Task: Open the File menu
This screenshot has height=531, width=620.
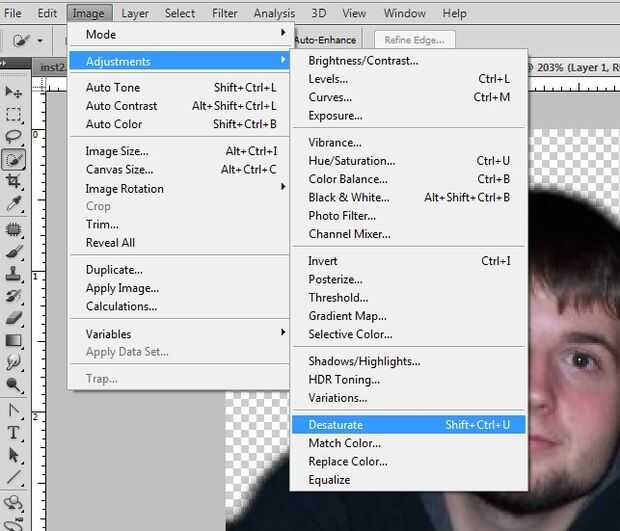Action: coord(12,13)
